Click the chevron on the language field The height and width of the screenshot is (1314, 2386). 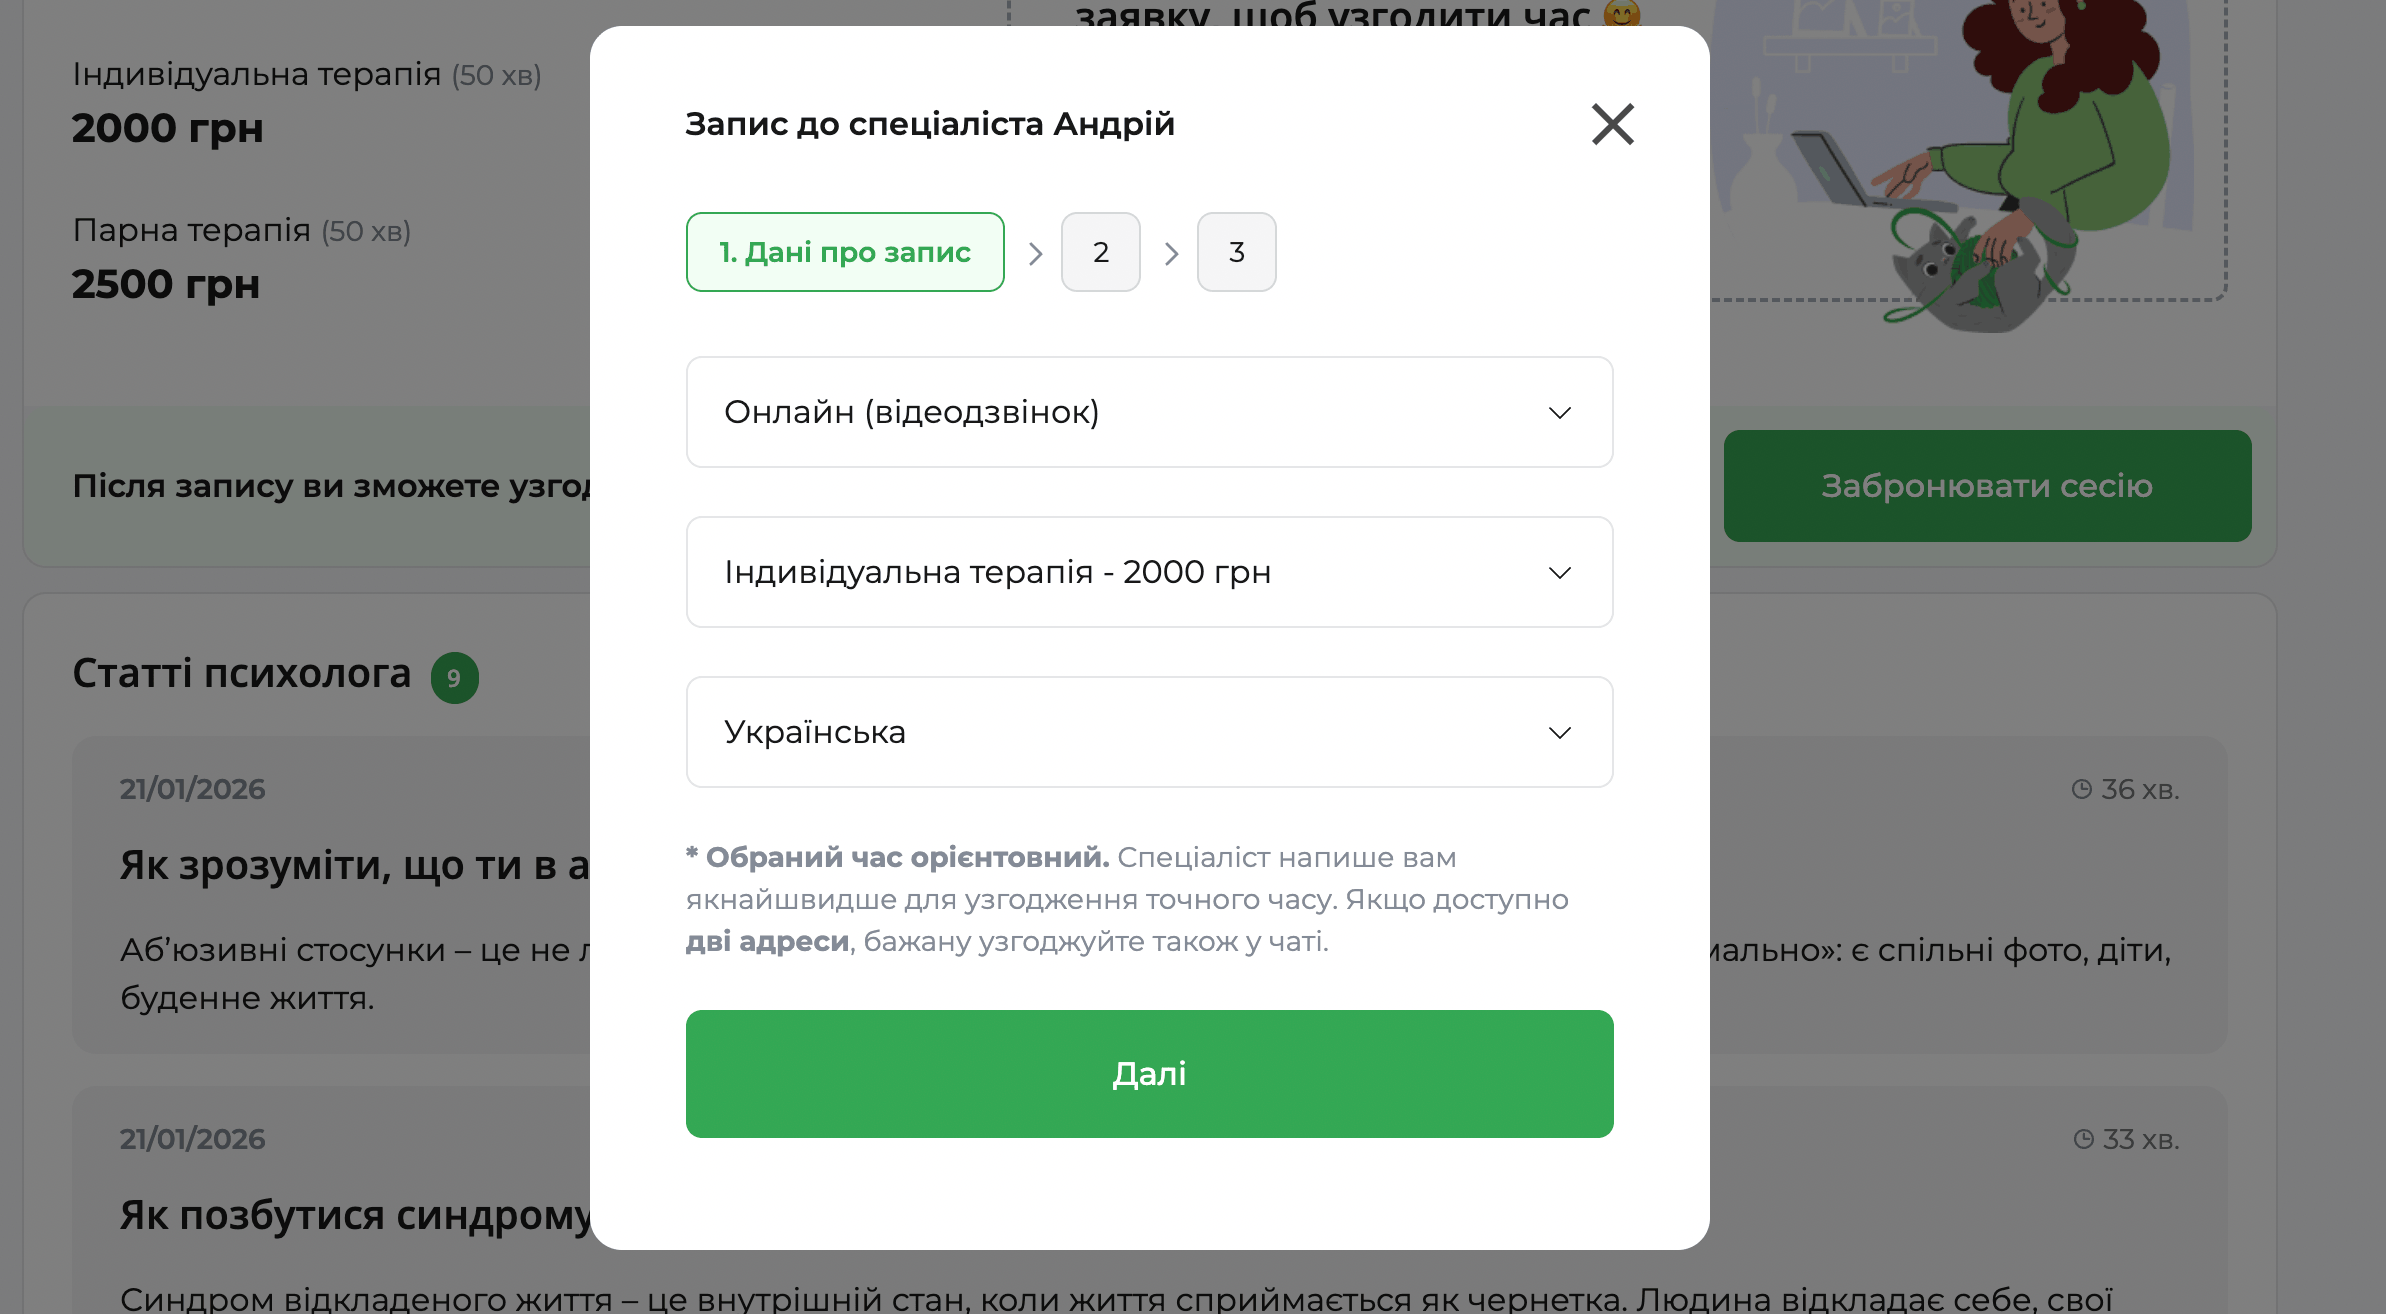(1558, 732)
